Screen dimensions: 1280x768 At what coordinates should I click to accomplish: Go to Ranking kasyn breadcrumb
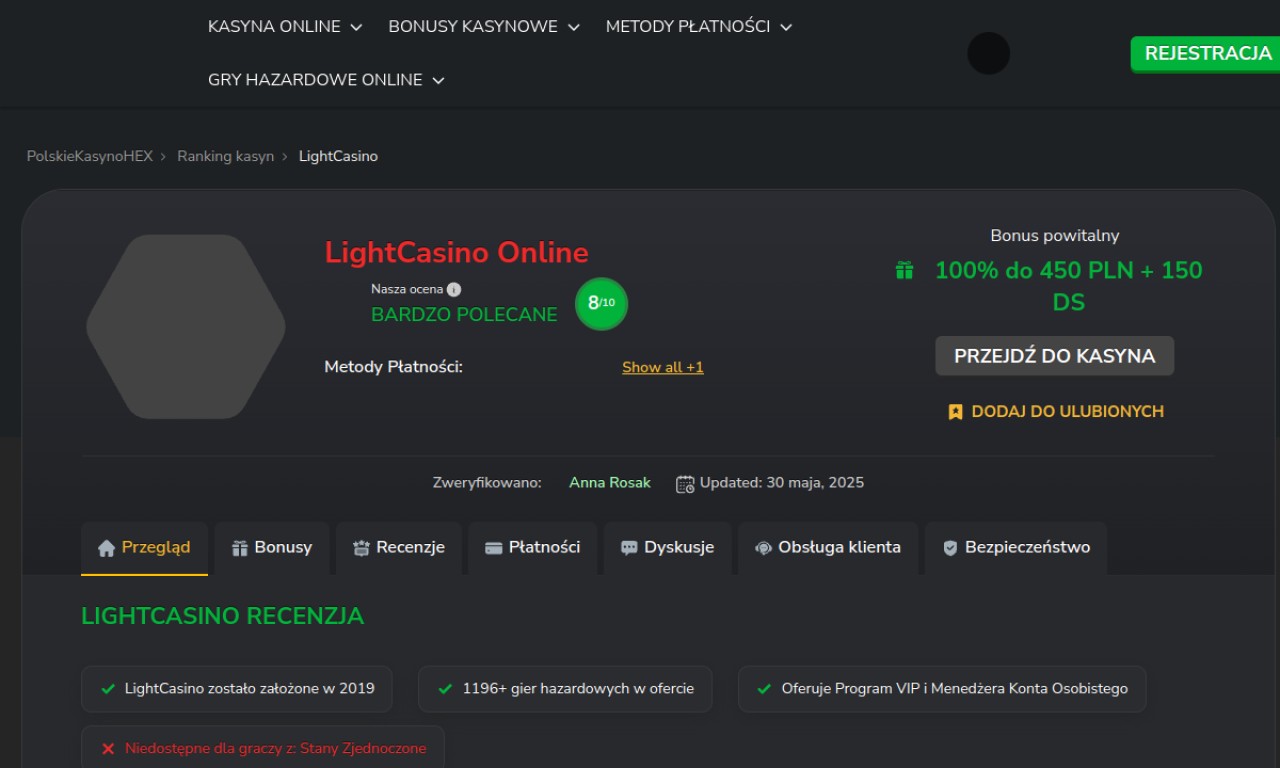(226, 156)
